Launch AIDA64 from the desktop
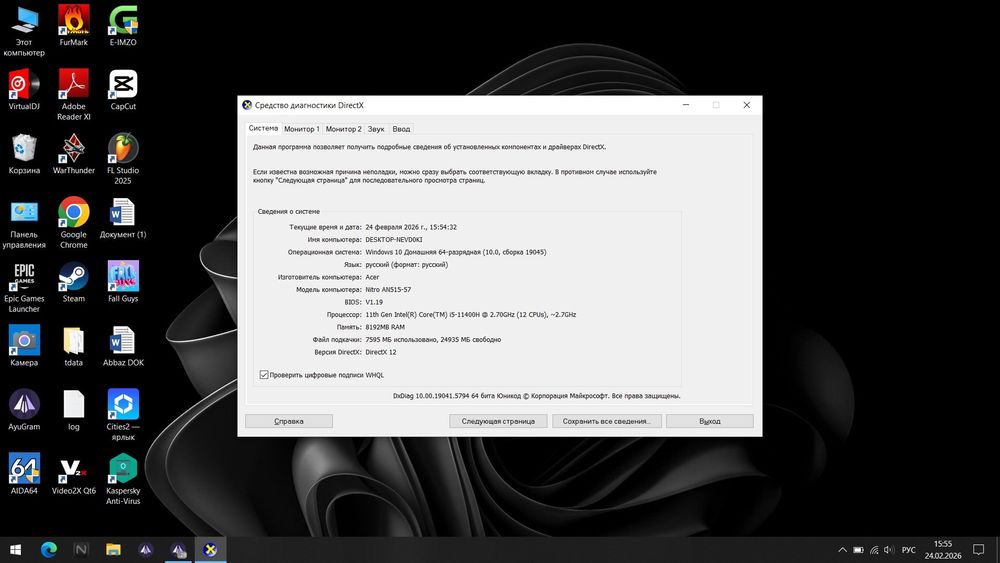1000x563 pixels. click(24, 474)
